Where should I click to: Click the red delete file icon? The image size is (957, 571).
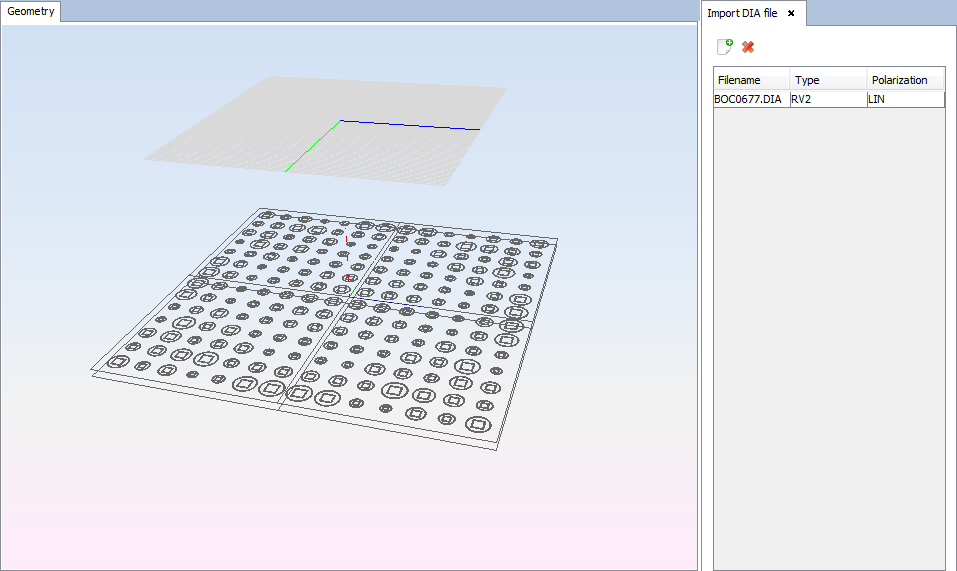click(748, 47)
